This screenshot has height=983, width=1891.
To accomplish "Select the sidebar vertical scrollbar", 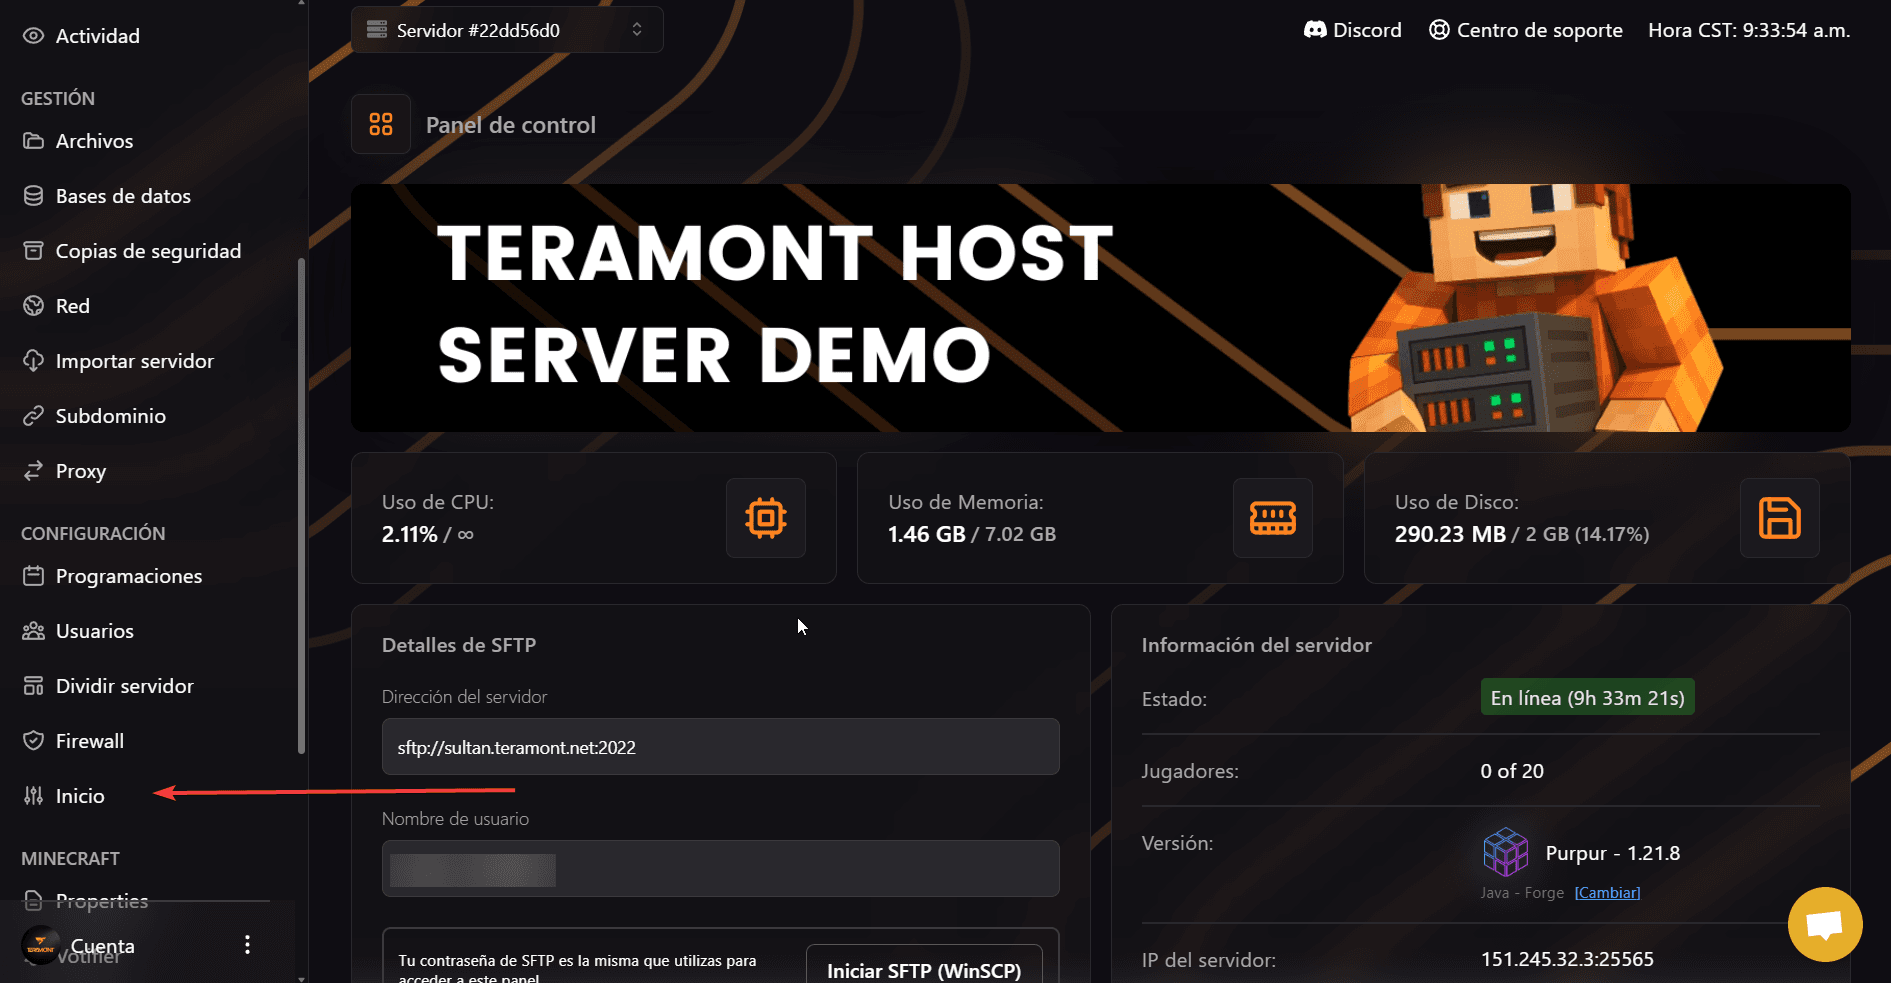I will point(301,506).
